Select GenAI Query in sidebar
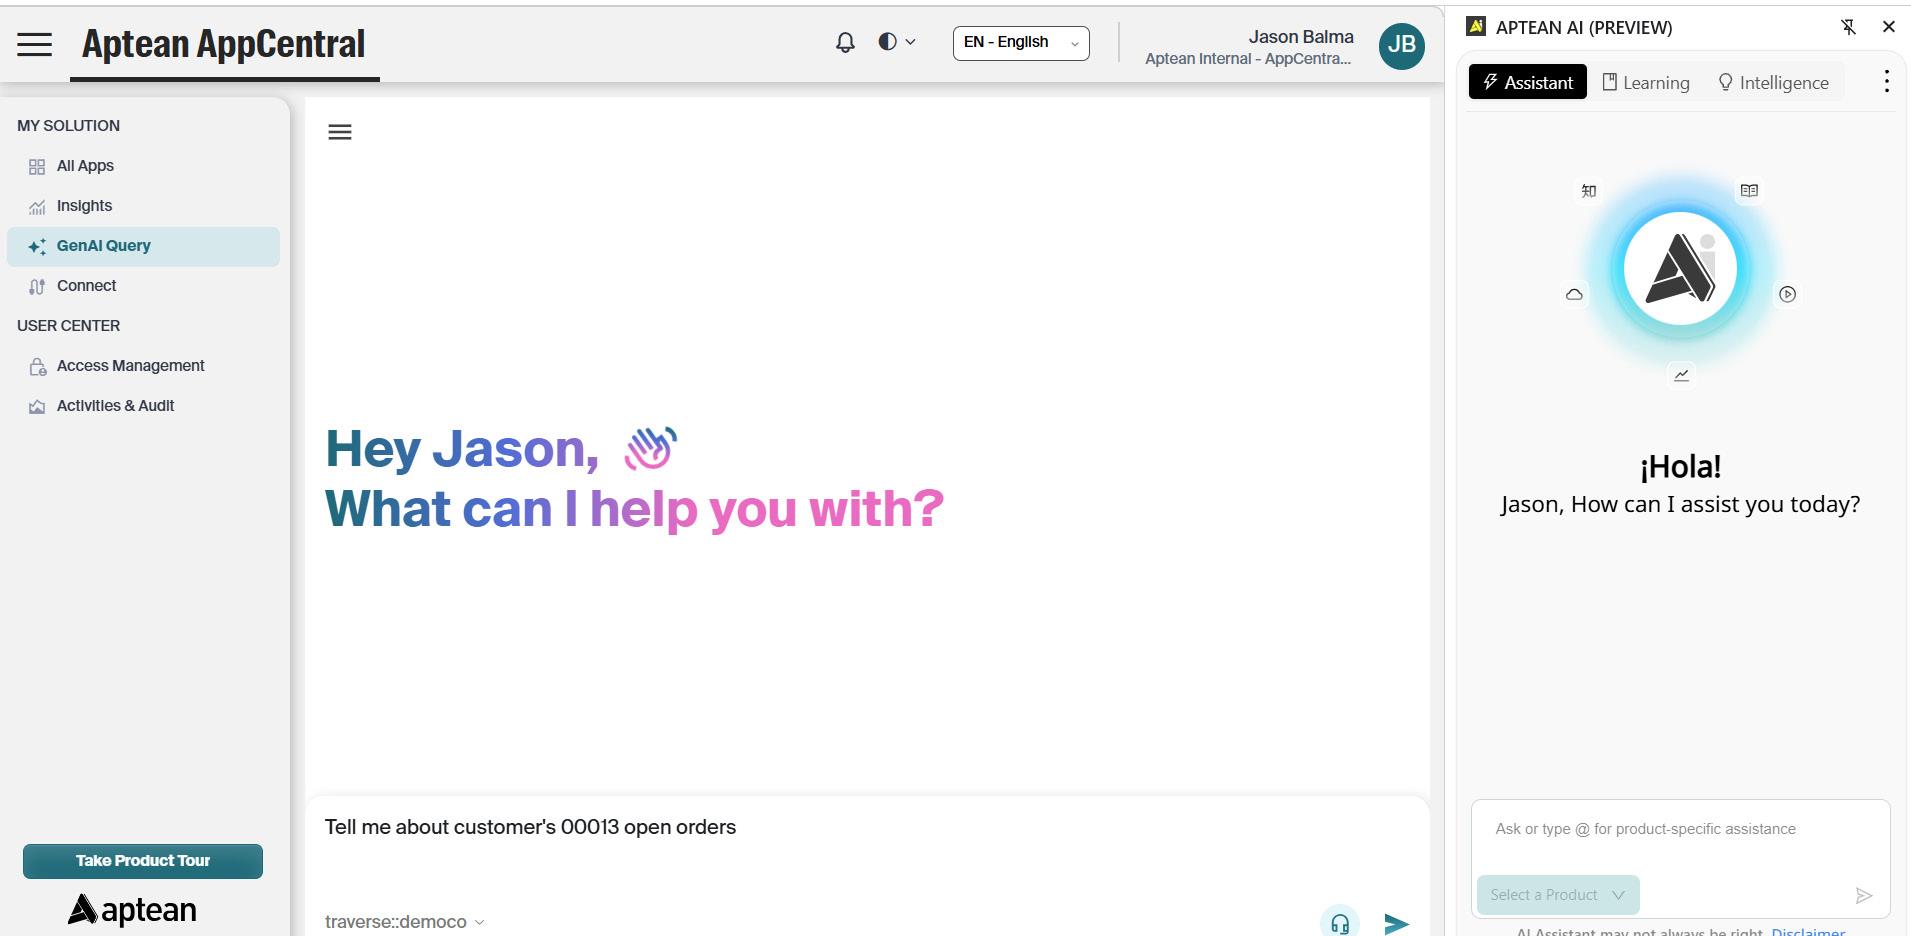Image resolution: width=1911 pixels, height=936 pixels. pos(143,246)
